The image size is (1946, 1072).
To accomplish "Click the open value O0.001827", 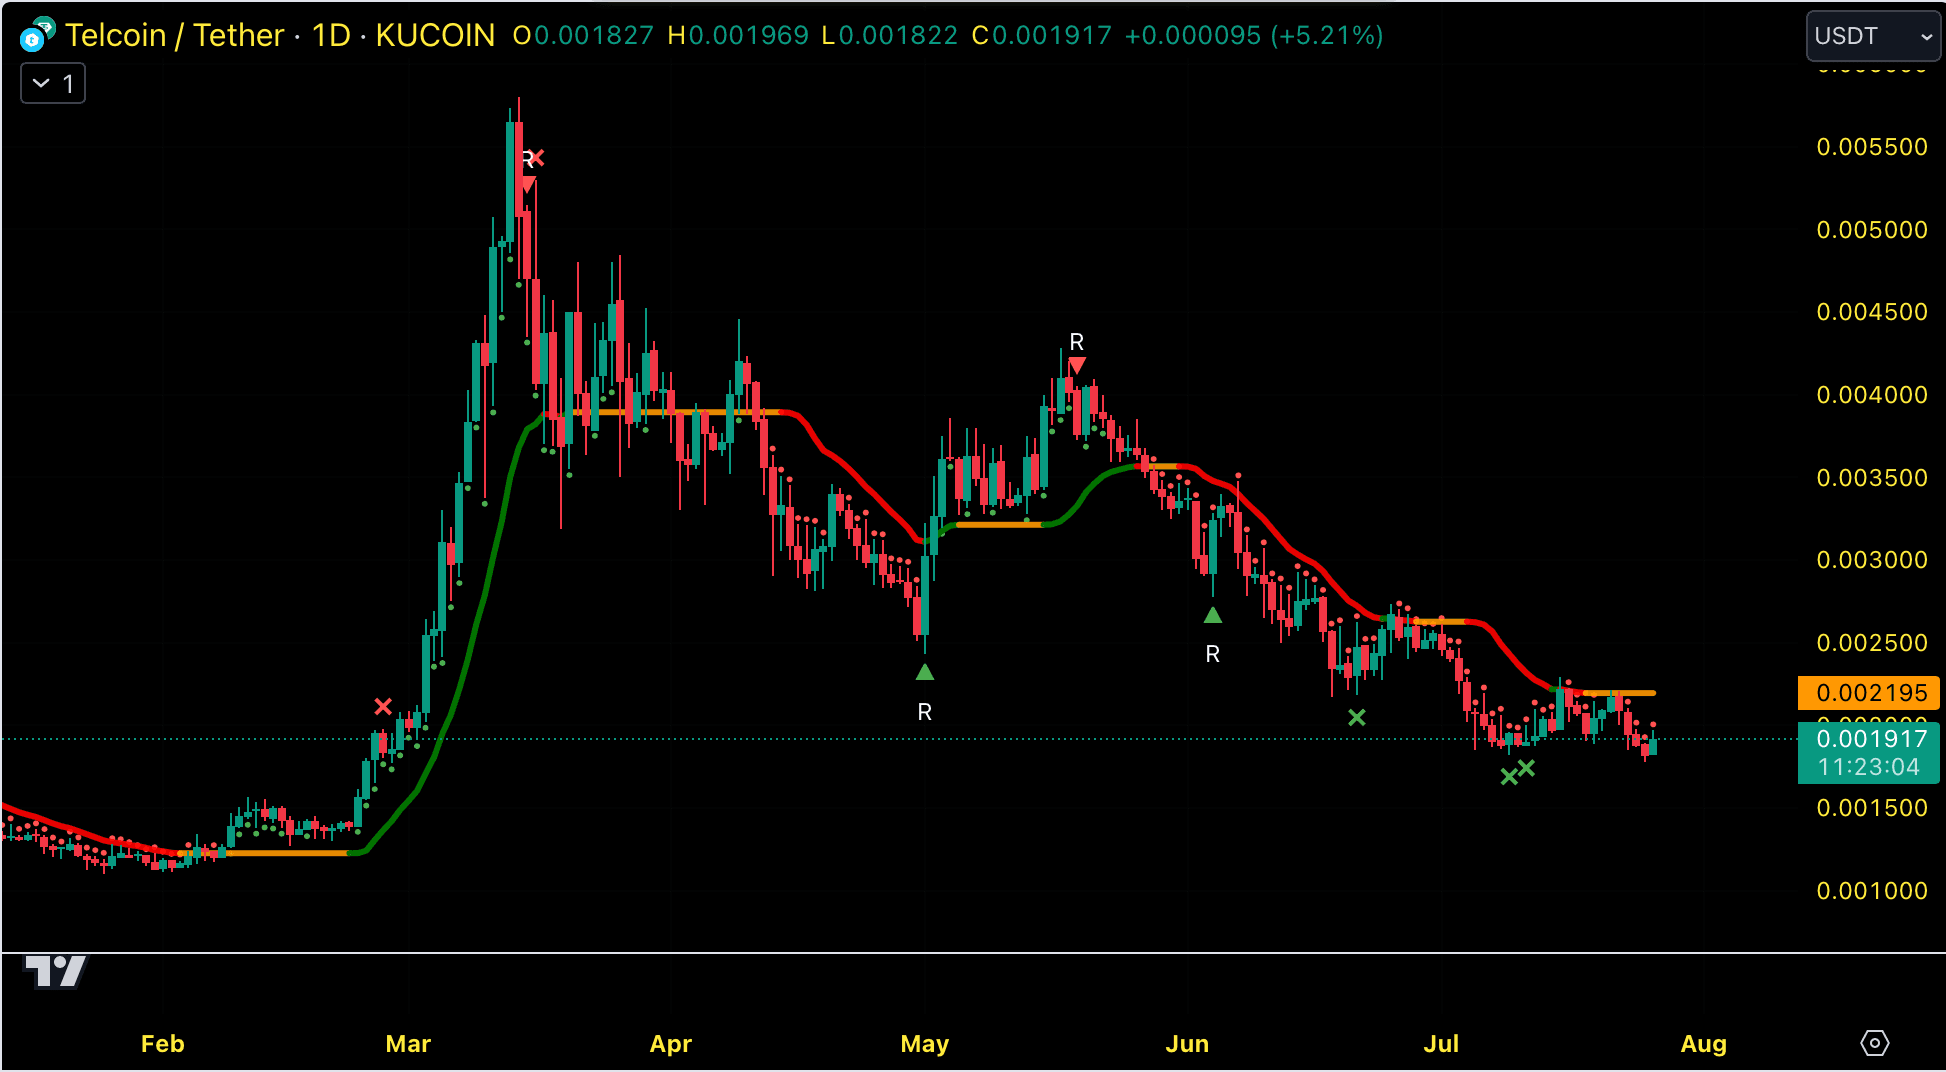I will click(583, 36).
